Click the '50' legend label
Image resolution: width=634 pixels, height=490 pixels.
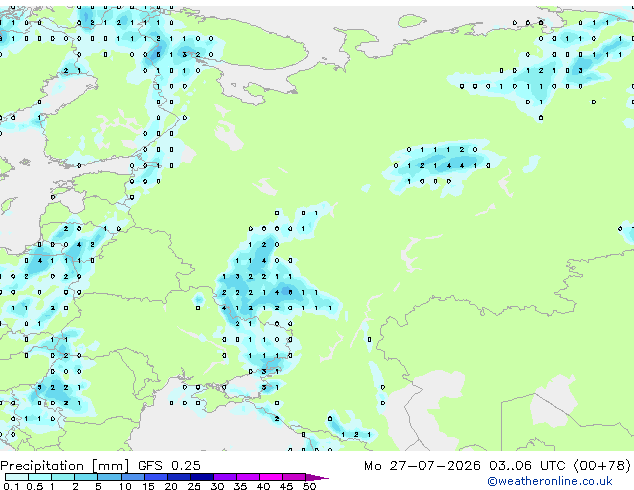[310, 486]
